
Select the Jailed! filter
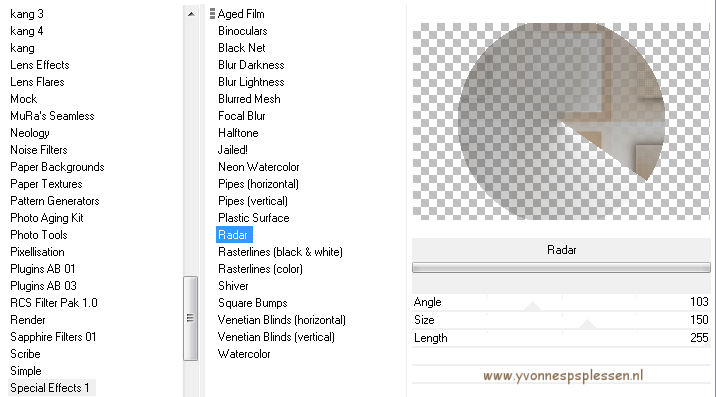(x=232, y=150)
